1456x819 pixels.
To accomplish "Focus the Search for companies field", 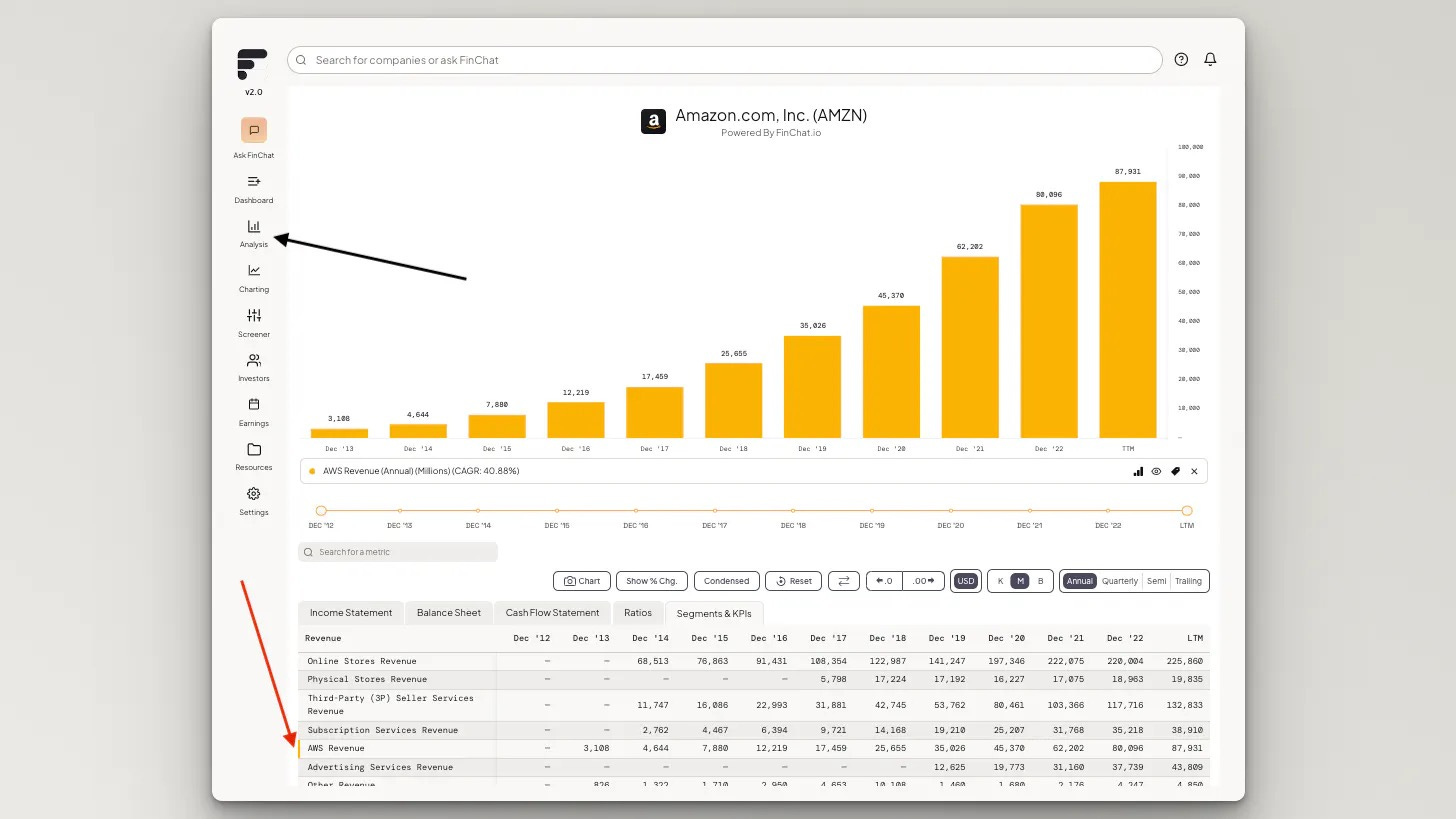I will (725, 60).
